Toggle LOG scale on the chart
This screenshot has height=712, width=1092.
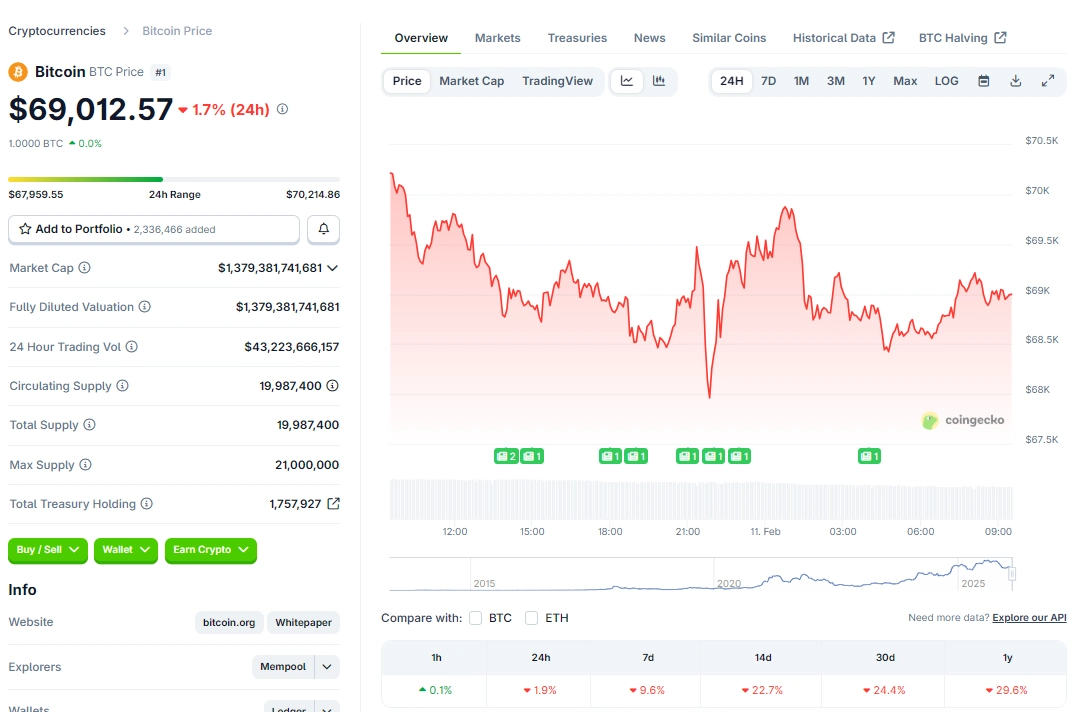946,80
